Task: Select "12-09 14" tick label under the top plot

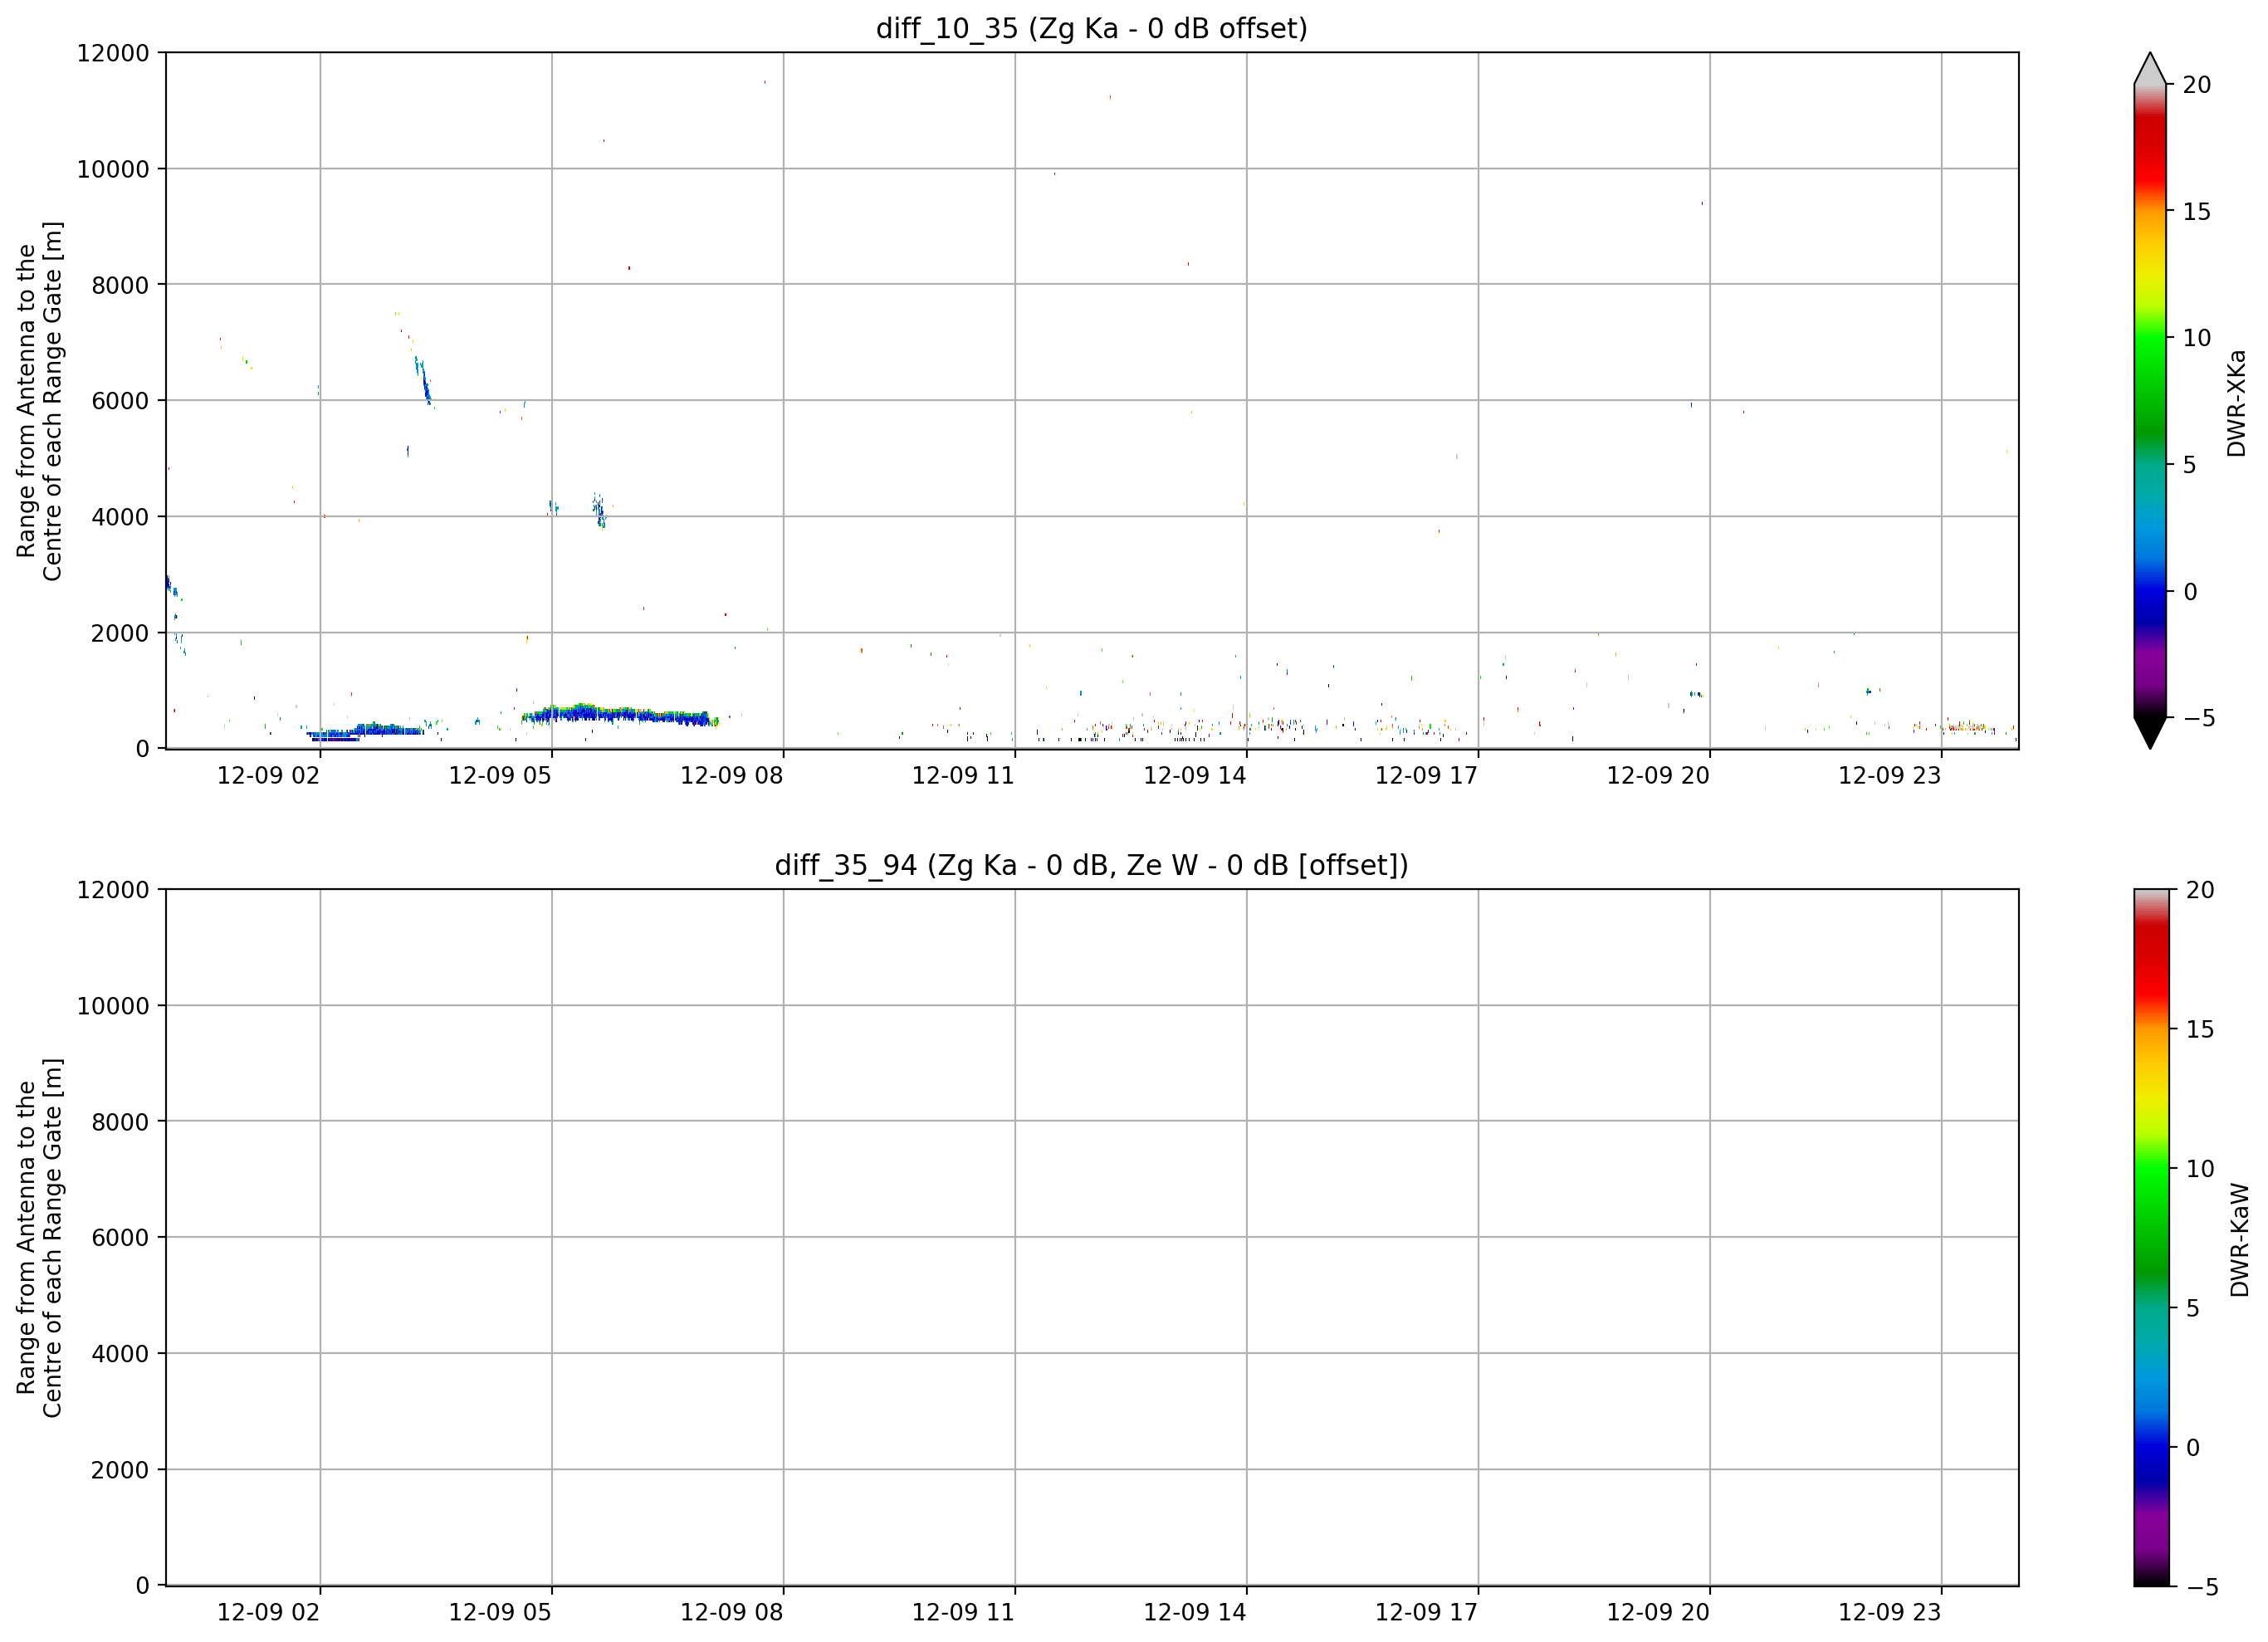Action: tap(1195, 776)
